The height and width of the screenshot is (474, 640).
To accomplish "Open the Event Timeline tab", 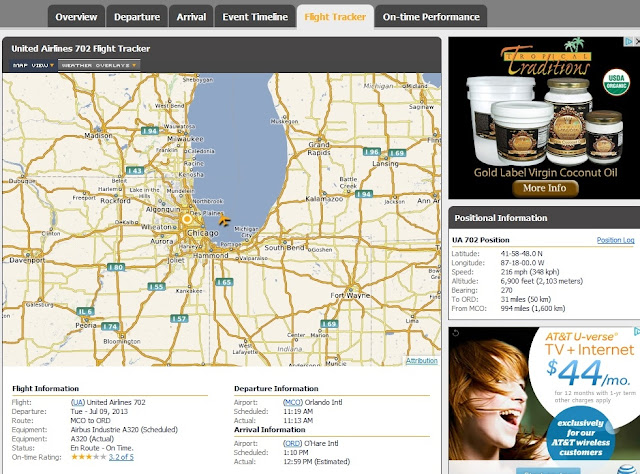I will pyautogui.click(x=255, y=17).
